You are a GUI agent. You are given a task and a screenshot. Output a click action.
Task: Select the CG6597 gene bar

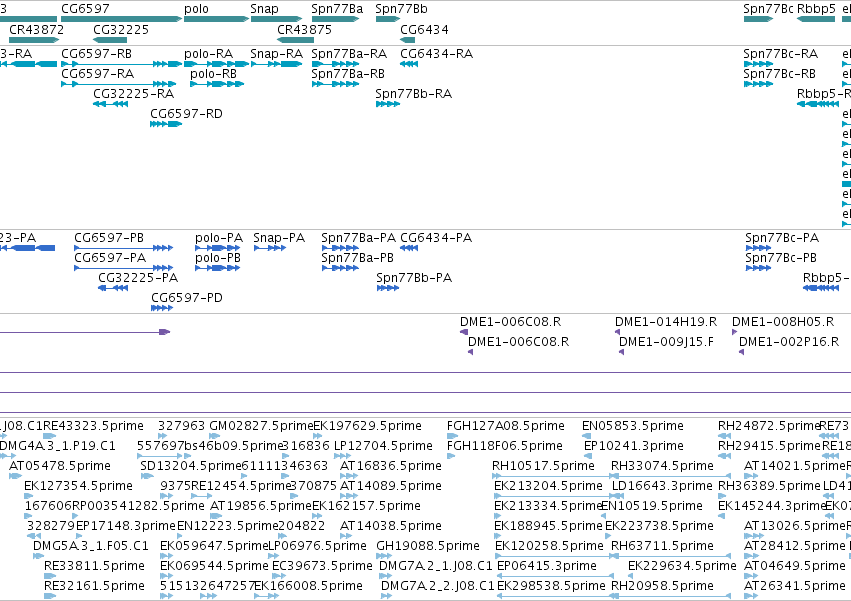coord(122,19)
